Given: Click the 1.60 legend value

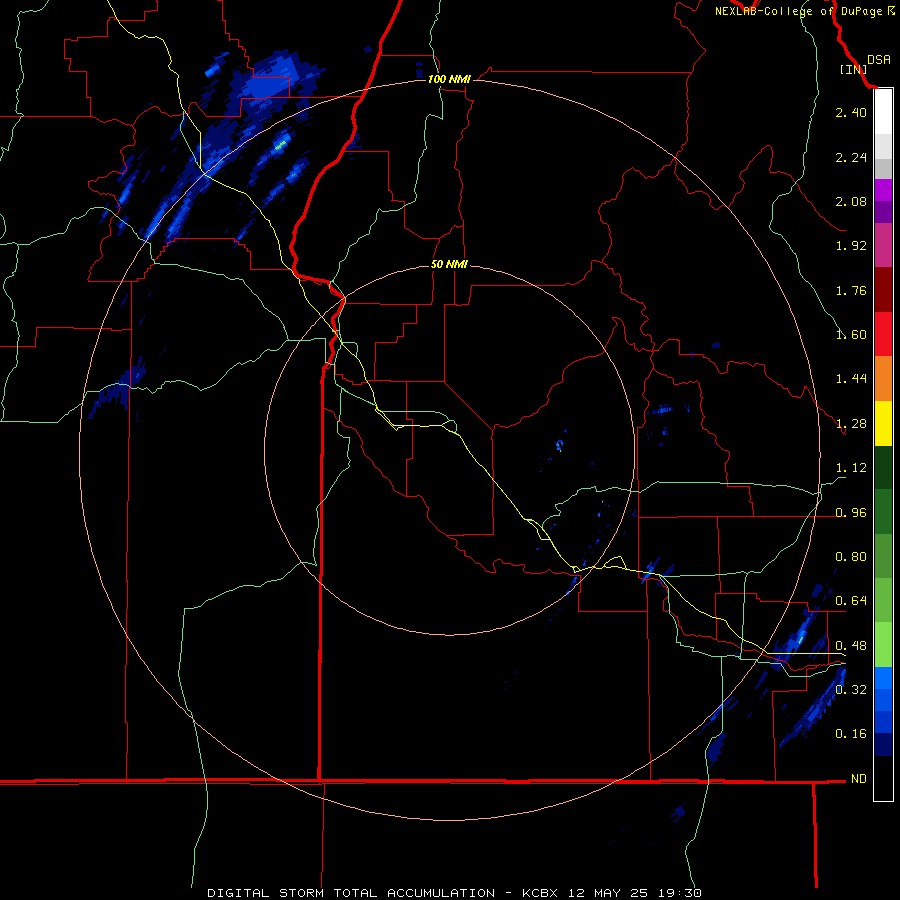Looking at the screenshot, I should tap(851, 335).
